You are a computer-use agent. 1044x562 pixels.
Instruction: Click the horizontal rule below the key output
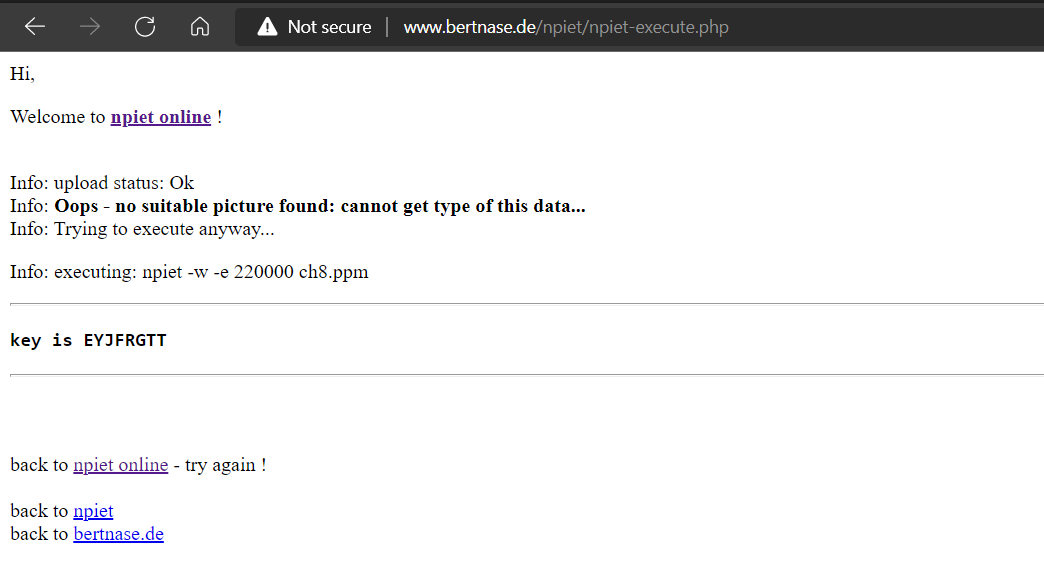pos(527,375)
